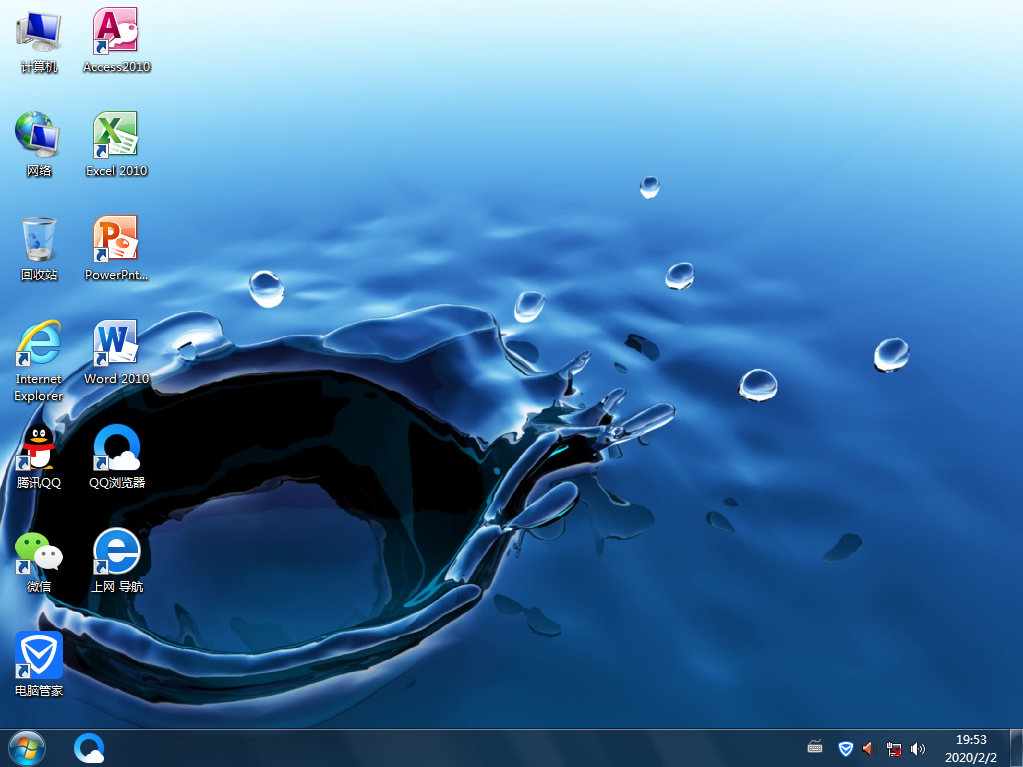
Task: Open the white speaker volume control
Action: coord(918,748)
